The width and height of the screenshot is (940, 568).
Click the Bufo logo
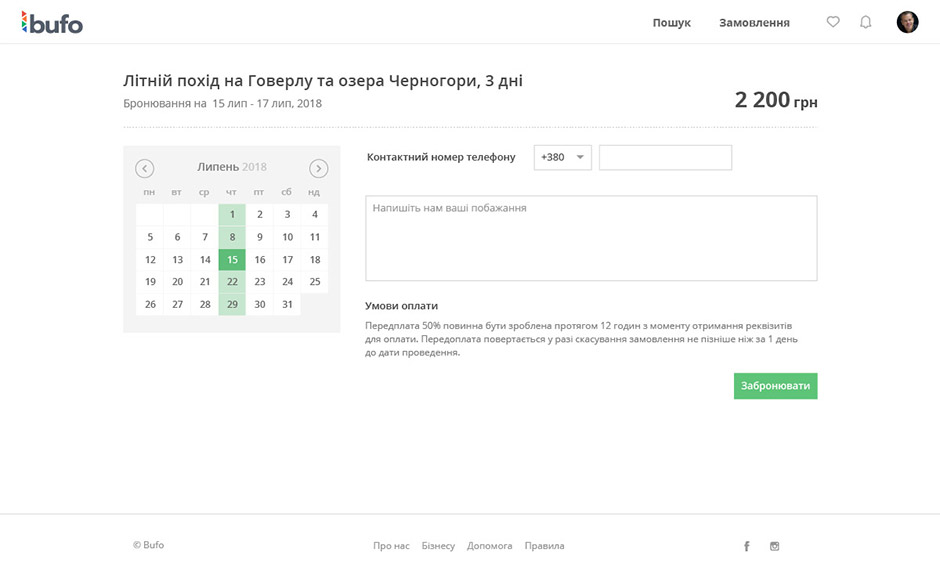(52, 22)
